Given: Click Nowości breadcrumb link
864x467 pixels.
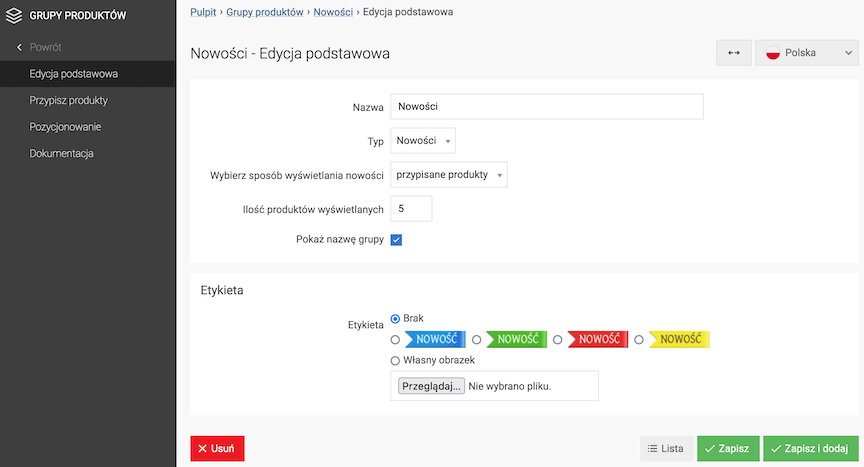Looking at the screenshot, I should 333,12.
